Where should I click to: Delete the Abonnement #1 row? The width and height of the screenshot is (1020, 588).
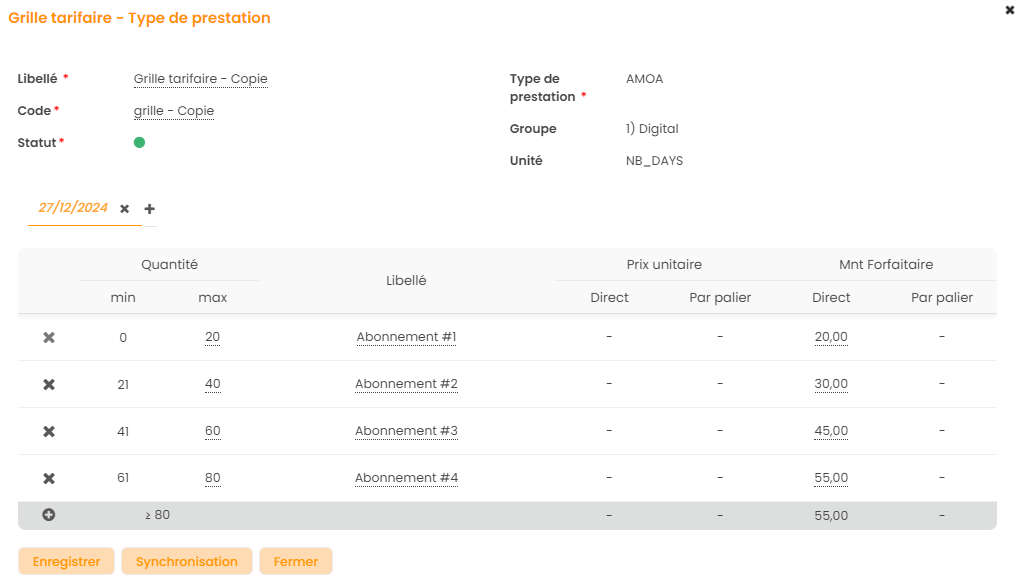point(49,338)
